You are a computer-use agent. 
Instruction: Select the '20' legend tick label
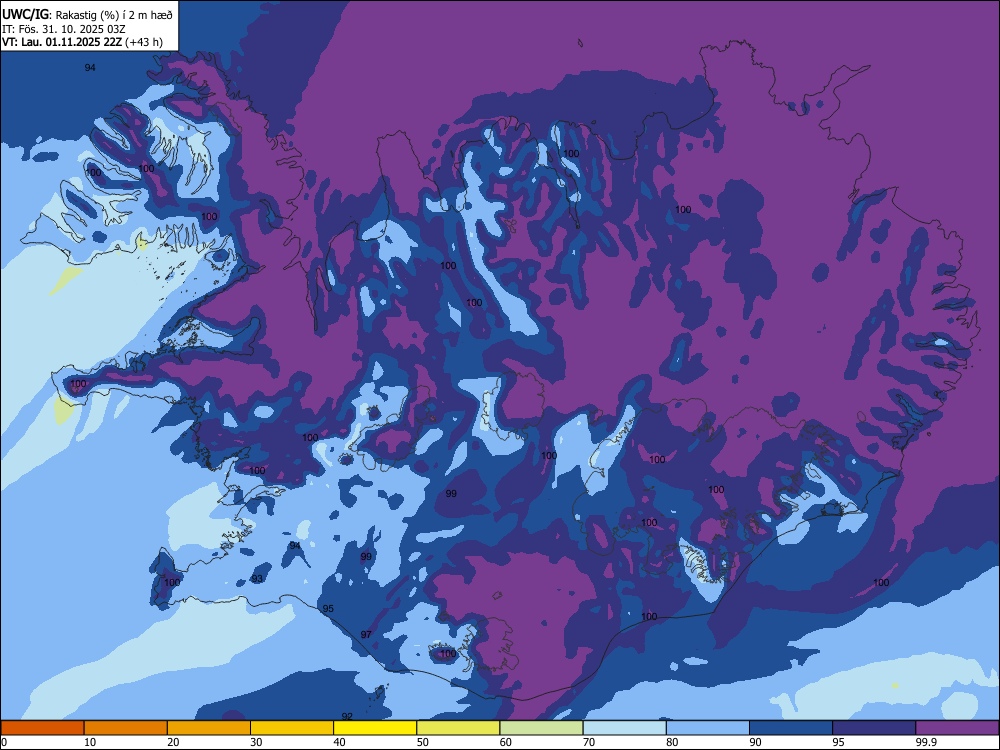[173, 742]
